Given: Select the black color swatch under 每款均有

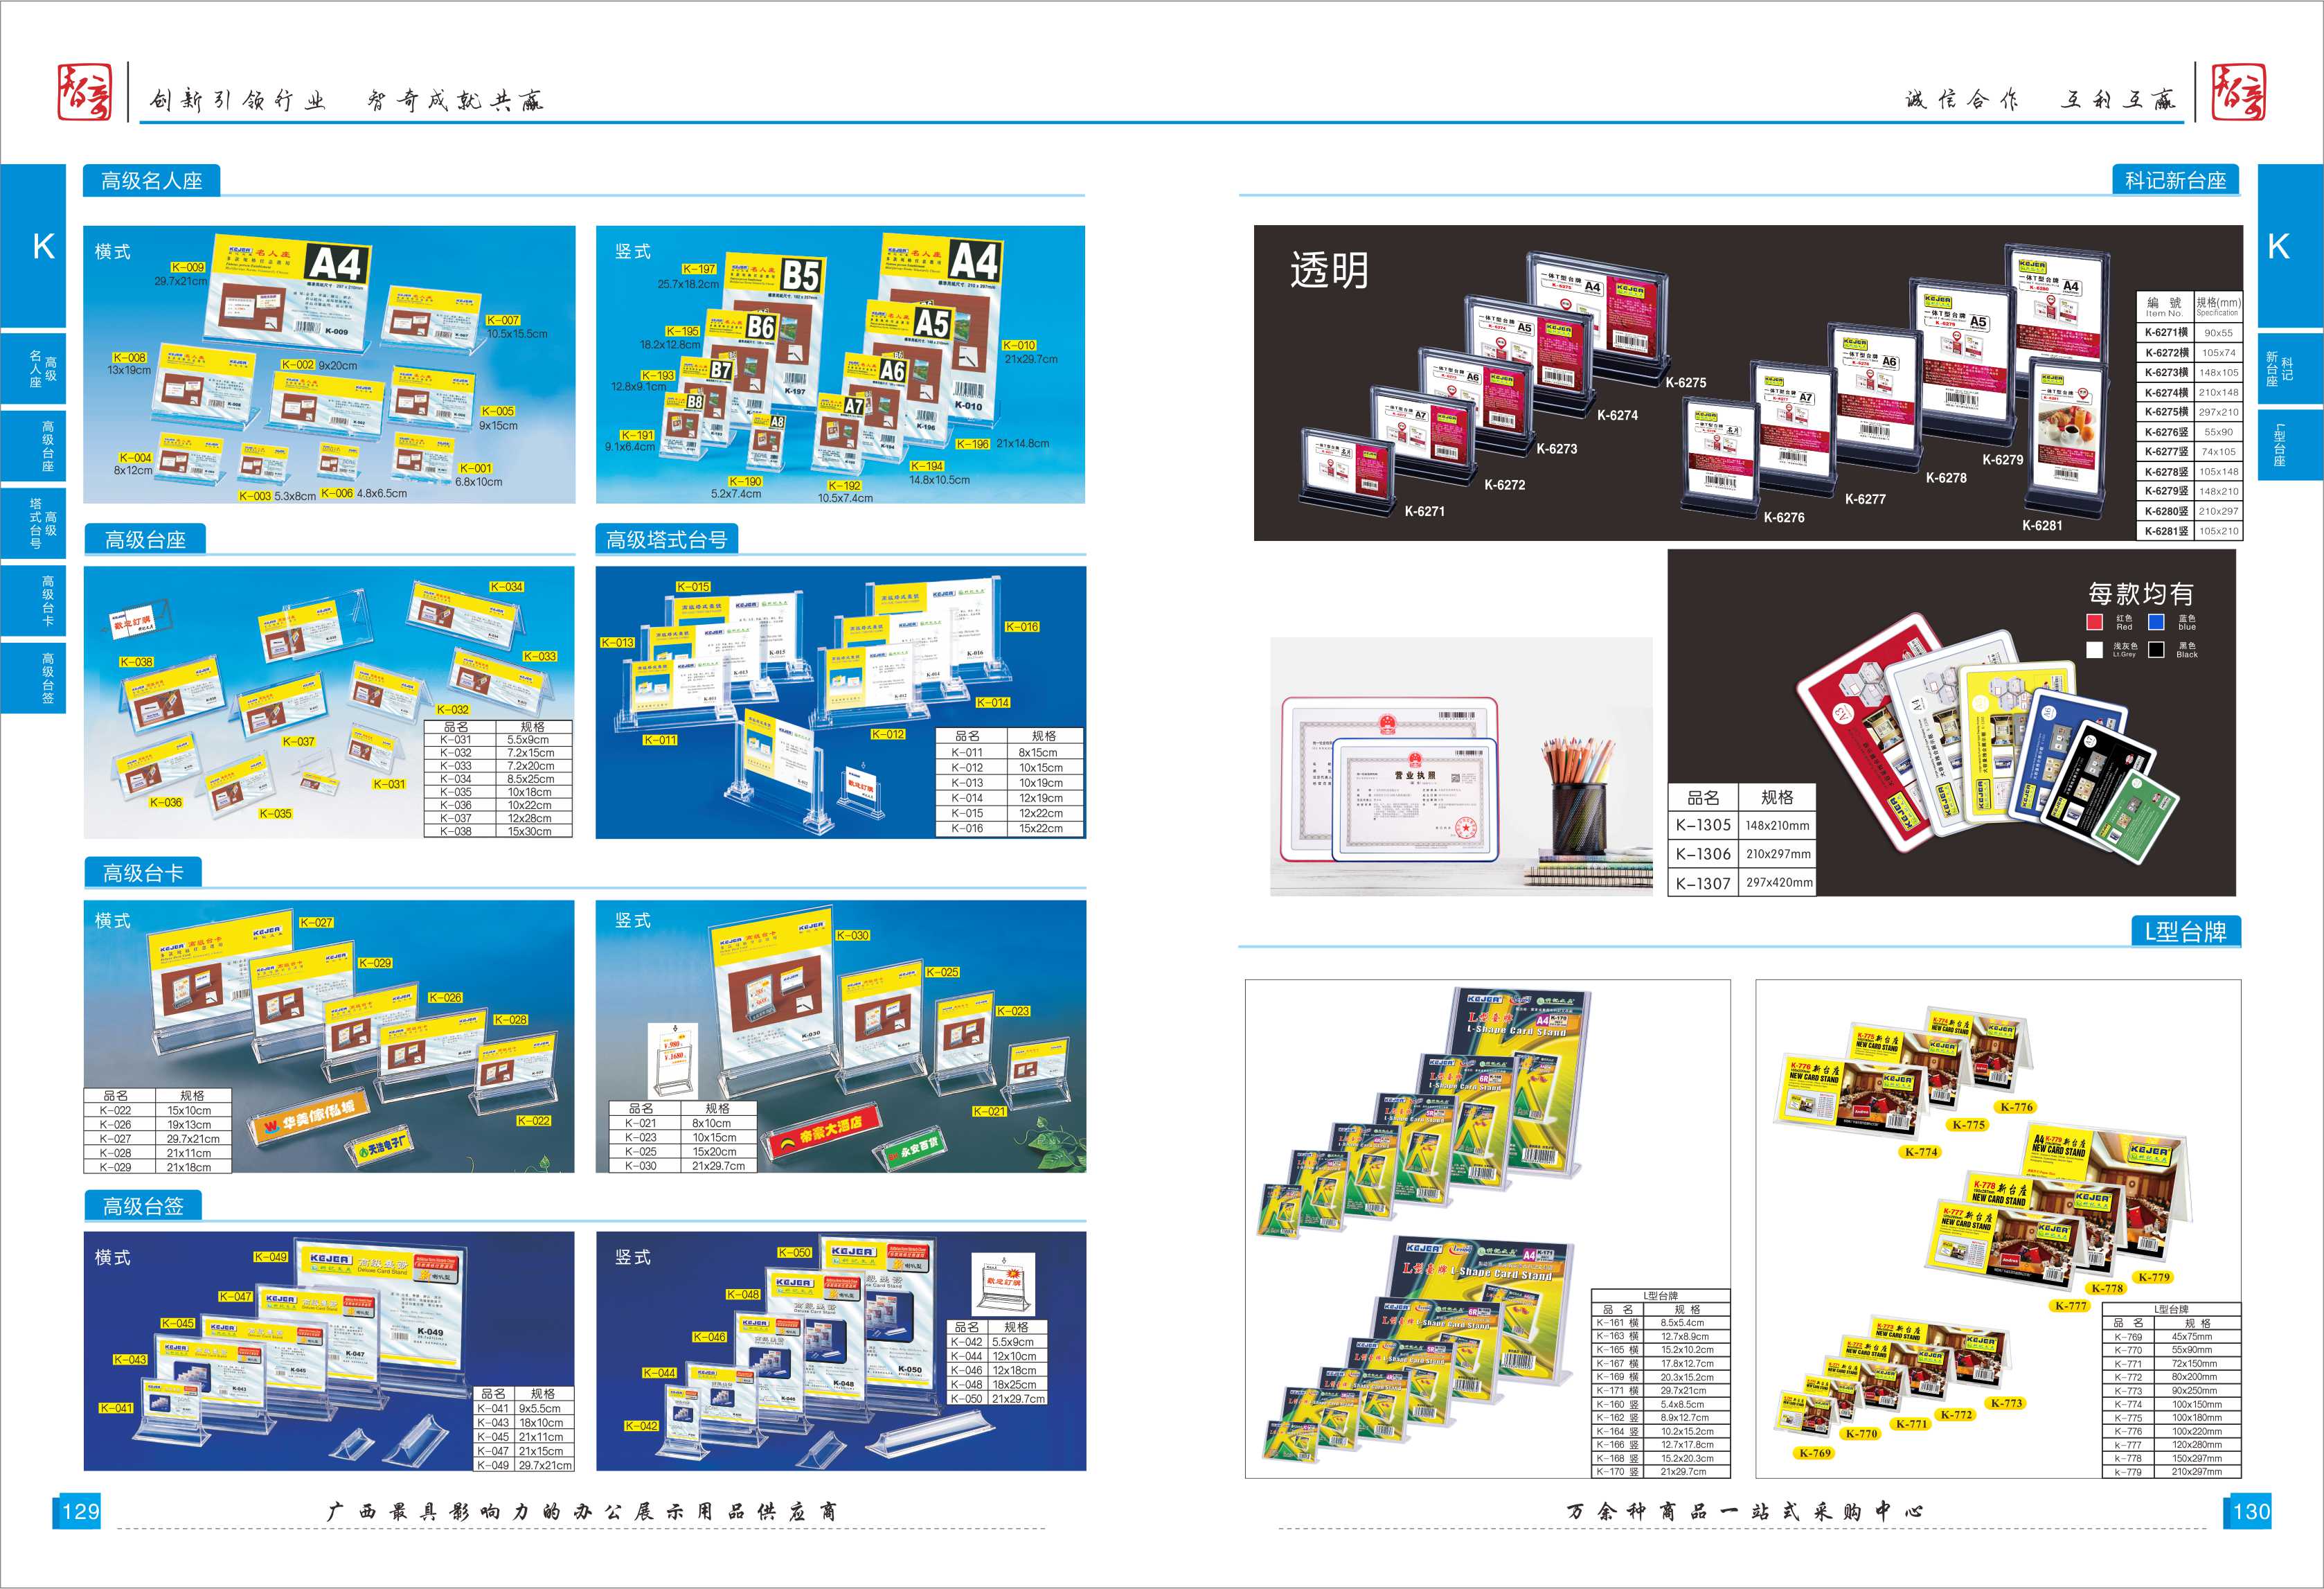Looking at the screenshot, I should [x=2157, y=650].
